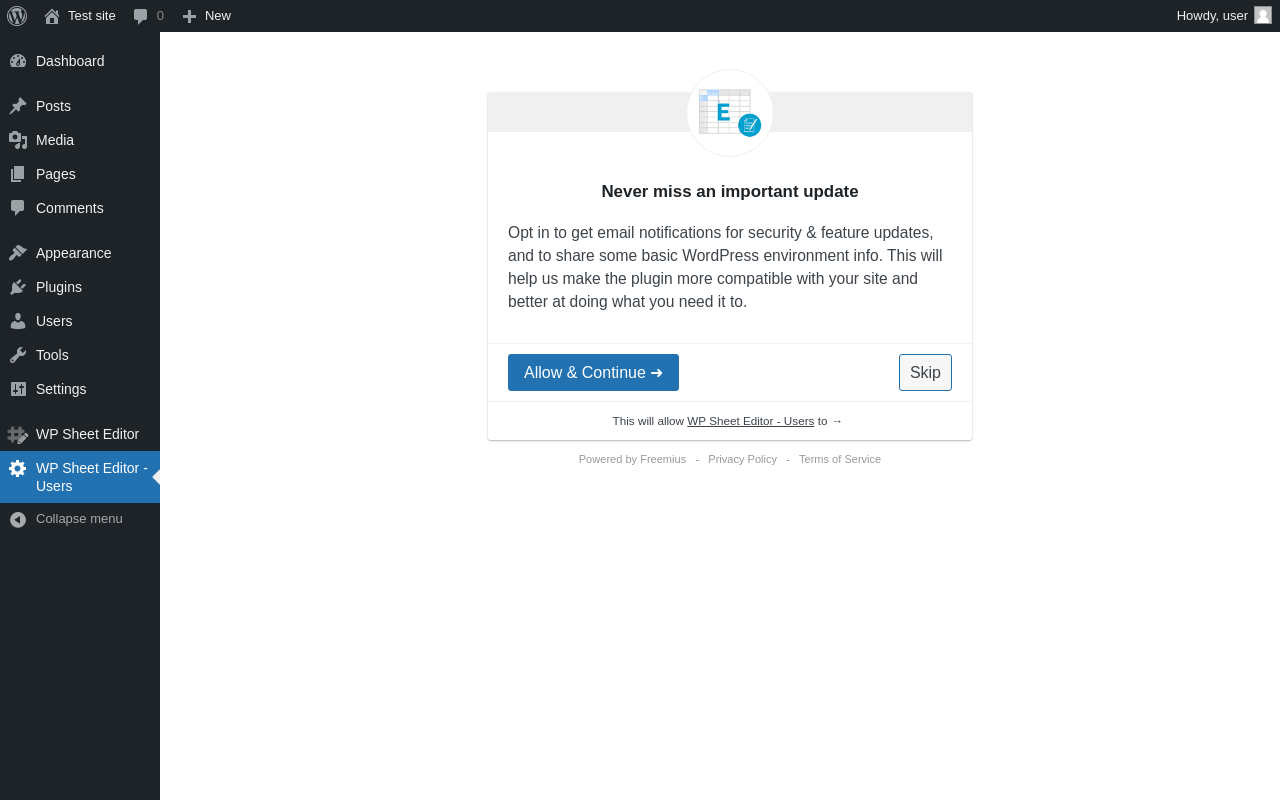
Task: Click the Dashboard gauge icon
Action: [x=18, y=61]
